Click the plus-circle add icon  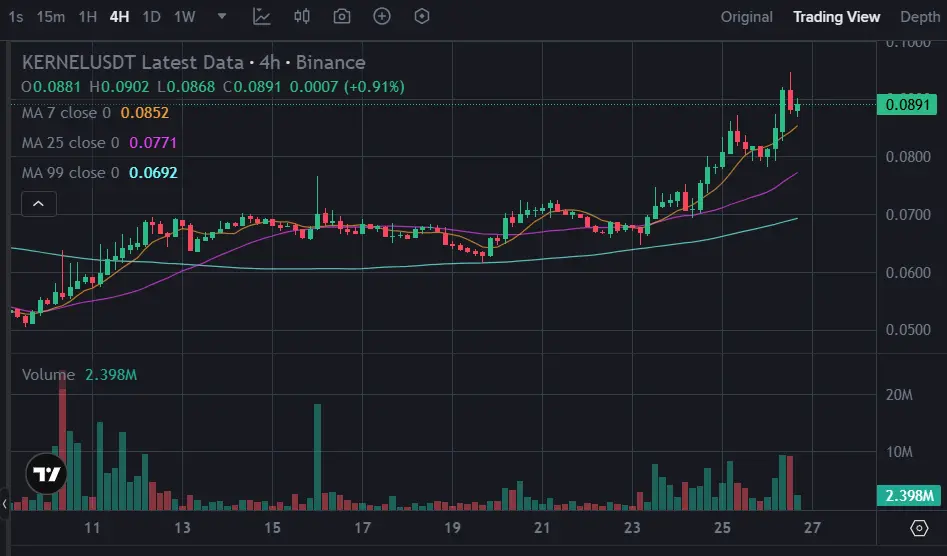382,16
